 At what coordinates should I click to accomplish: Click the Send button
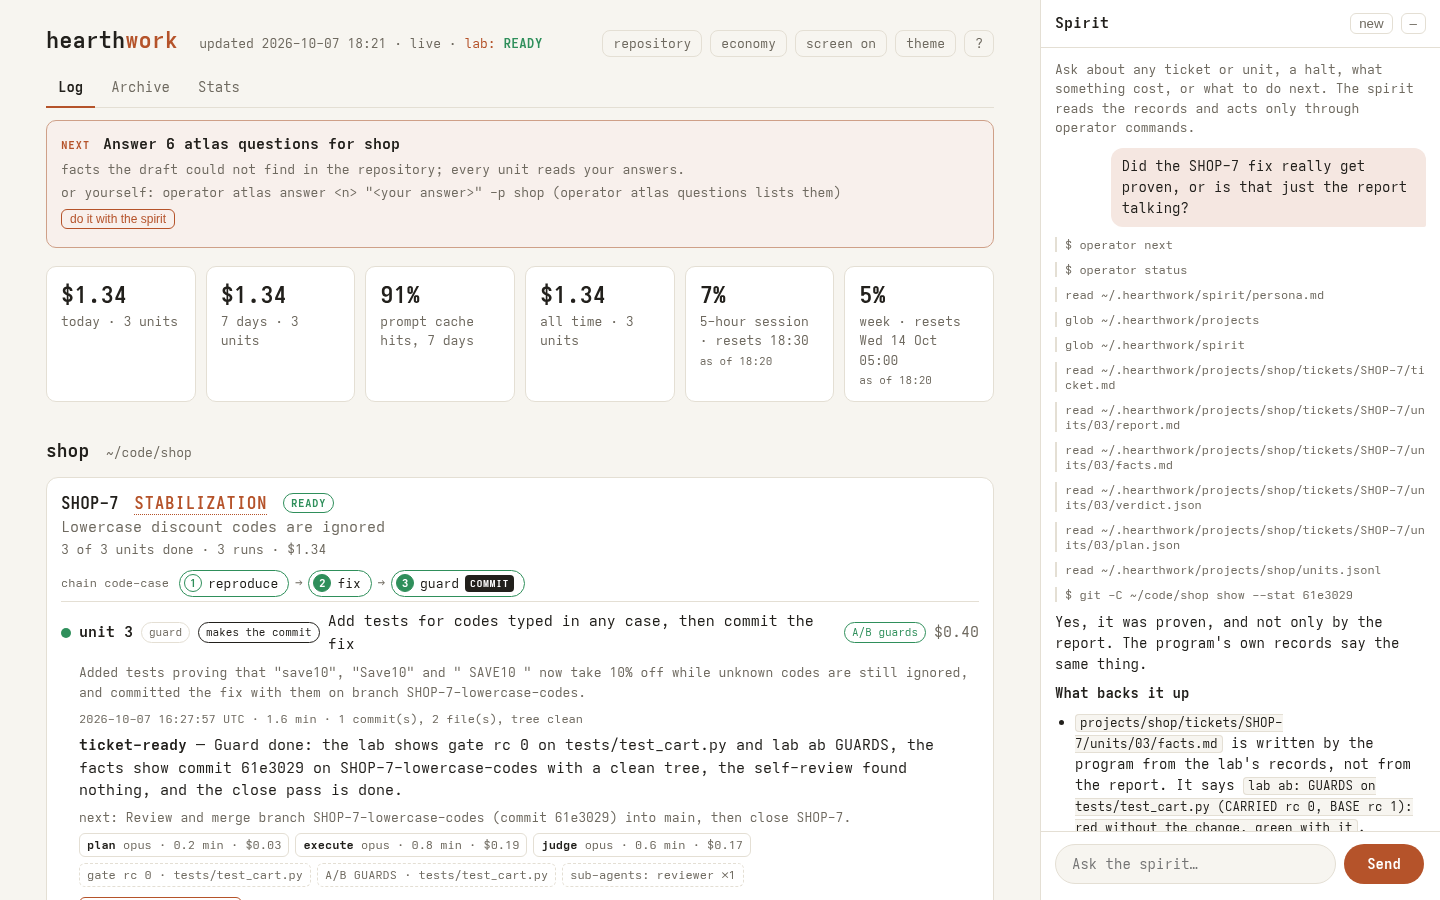coord(1384,864)
